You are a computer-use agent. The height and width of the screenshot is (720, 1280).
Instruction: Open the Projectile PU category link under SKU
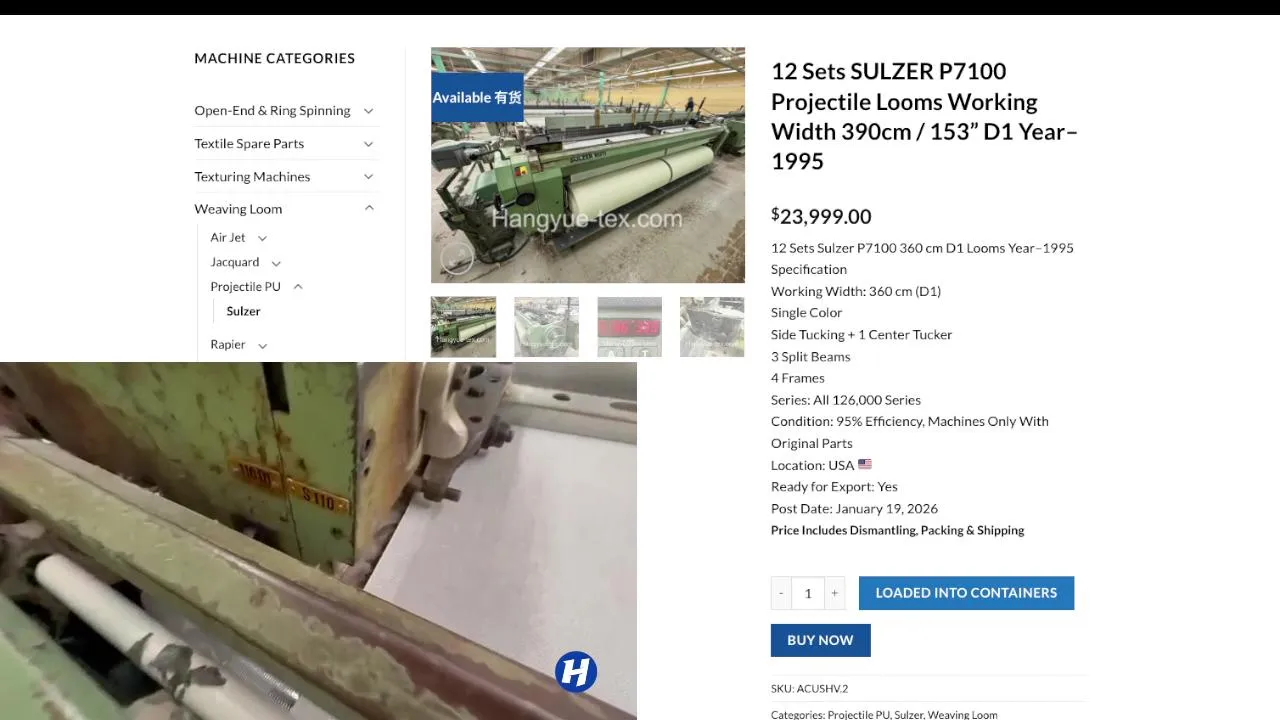[858, 715]
